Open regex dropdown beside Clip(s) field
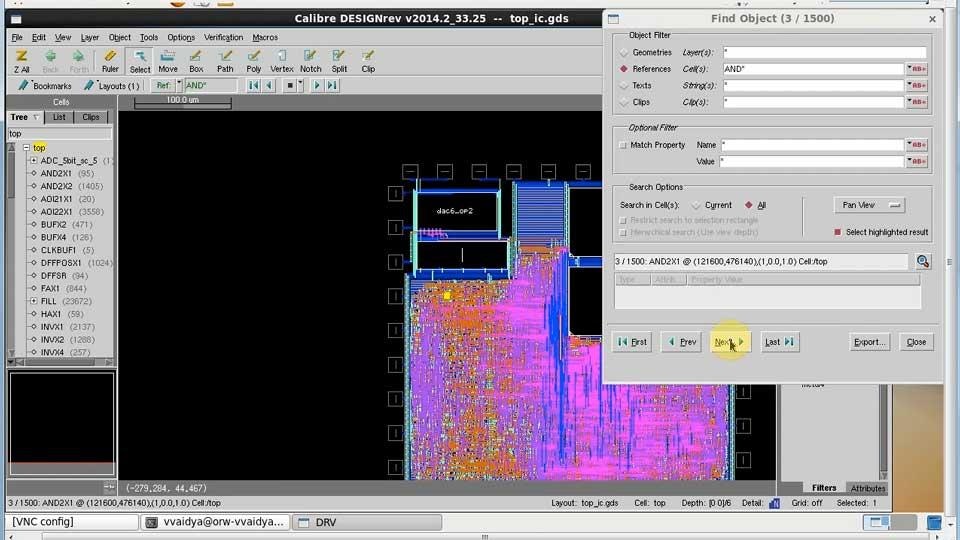The width and height of the screenshot is (960, 540). tap(917, 102)
